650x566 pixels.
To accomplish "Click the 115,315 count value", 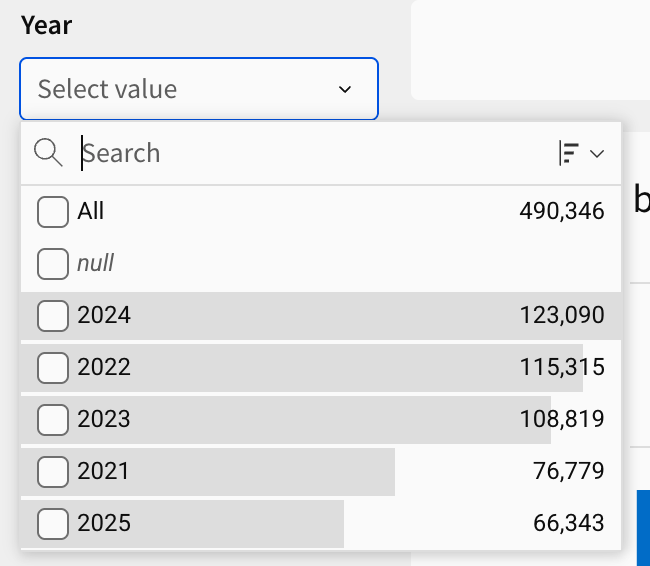I will (x=562, y=367).
